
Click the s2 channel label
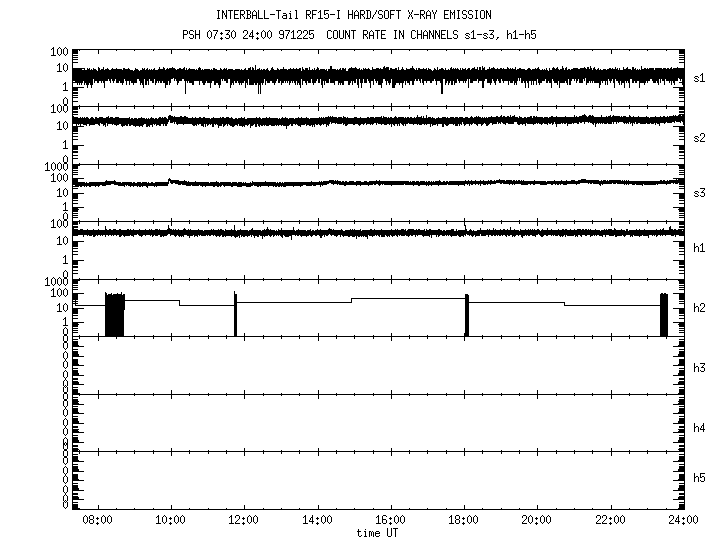(700, 136)
